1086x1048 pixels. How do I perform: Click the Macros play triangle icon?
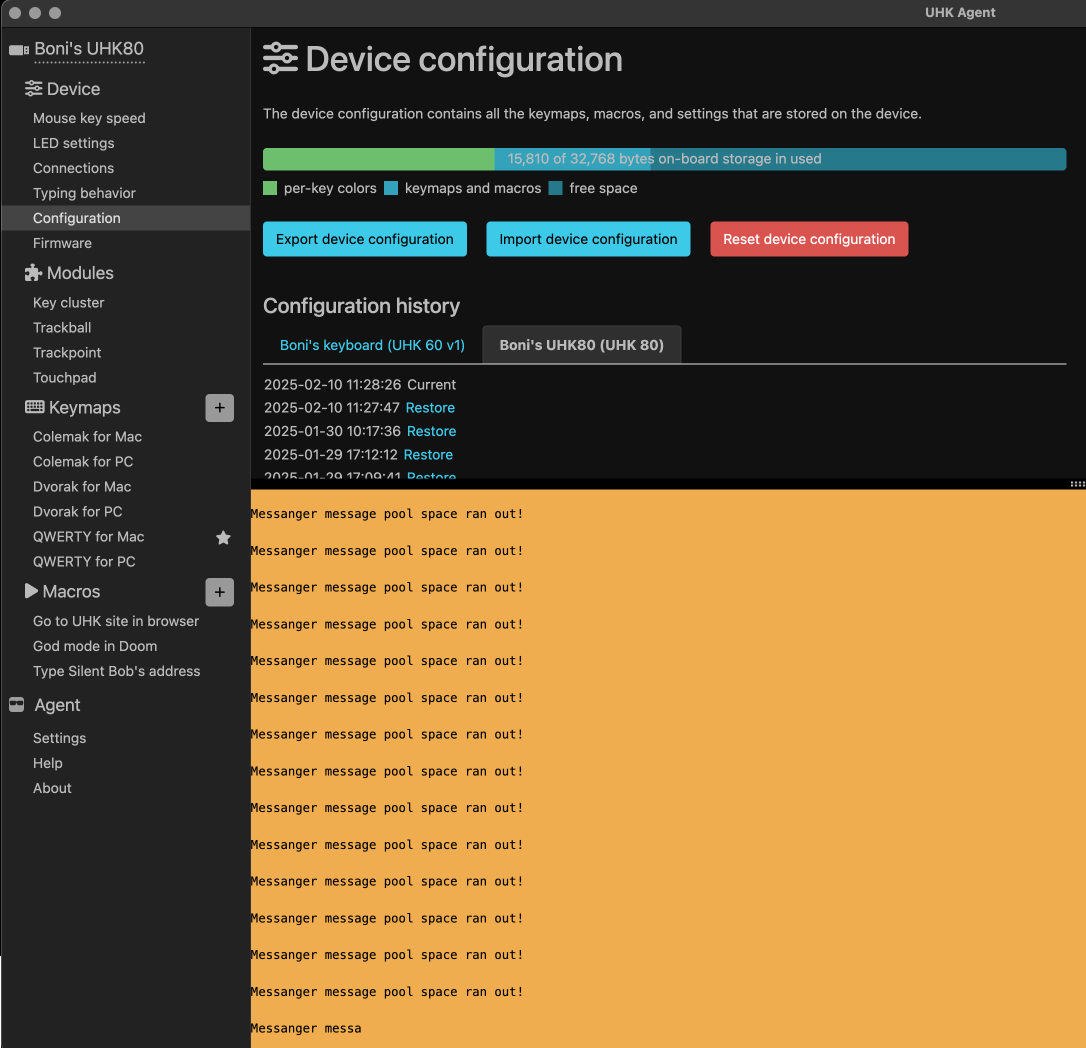(31, 591)
